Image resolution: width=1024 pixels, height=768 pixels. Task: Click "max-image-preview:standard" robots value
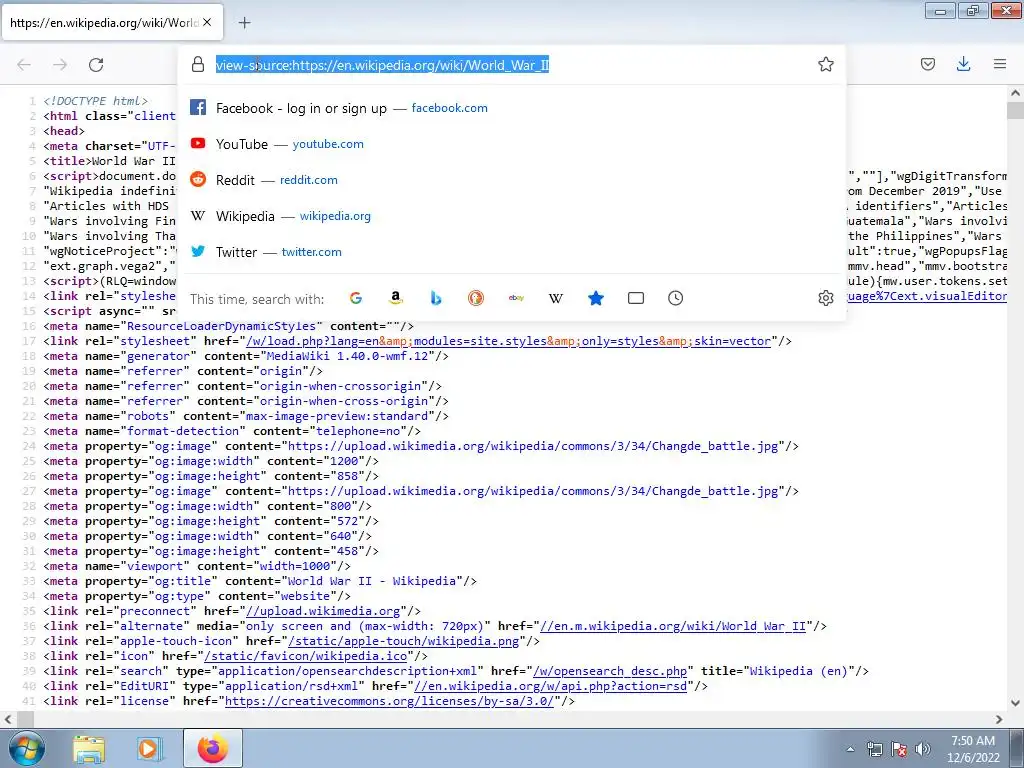(x=337, y=416)
